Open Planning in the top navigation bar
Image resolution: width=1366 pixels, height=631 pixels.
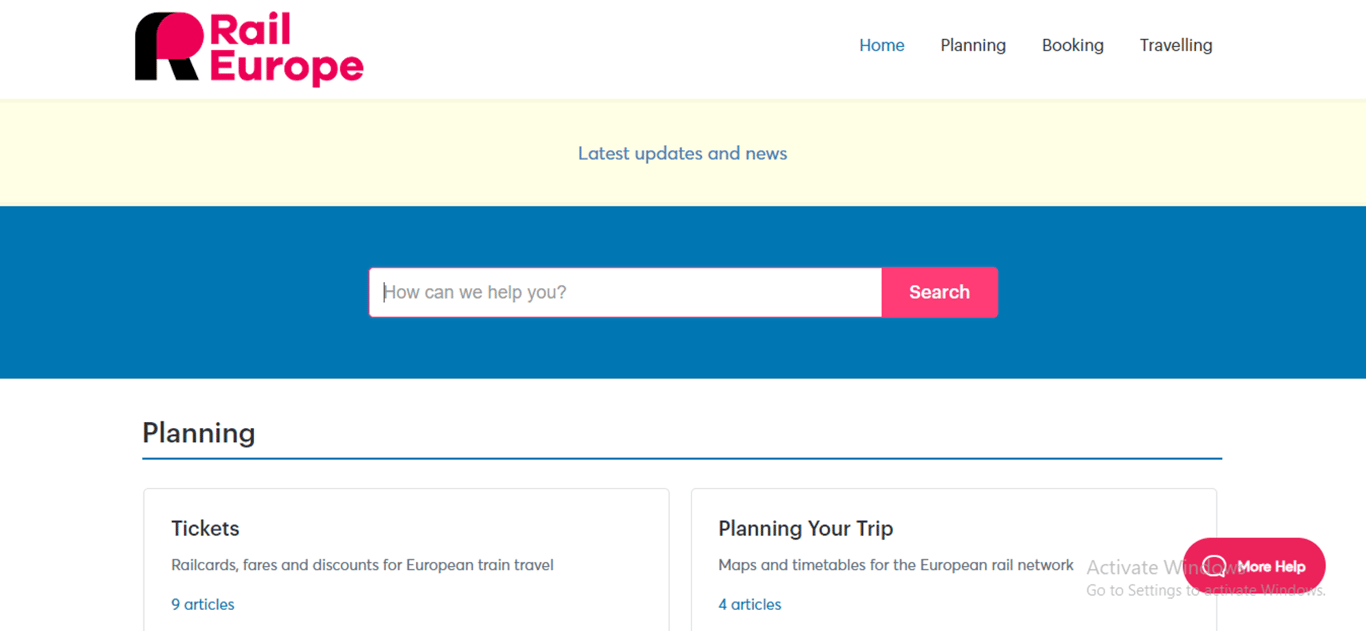[x=972, y=45]
